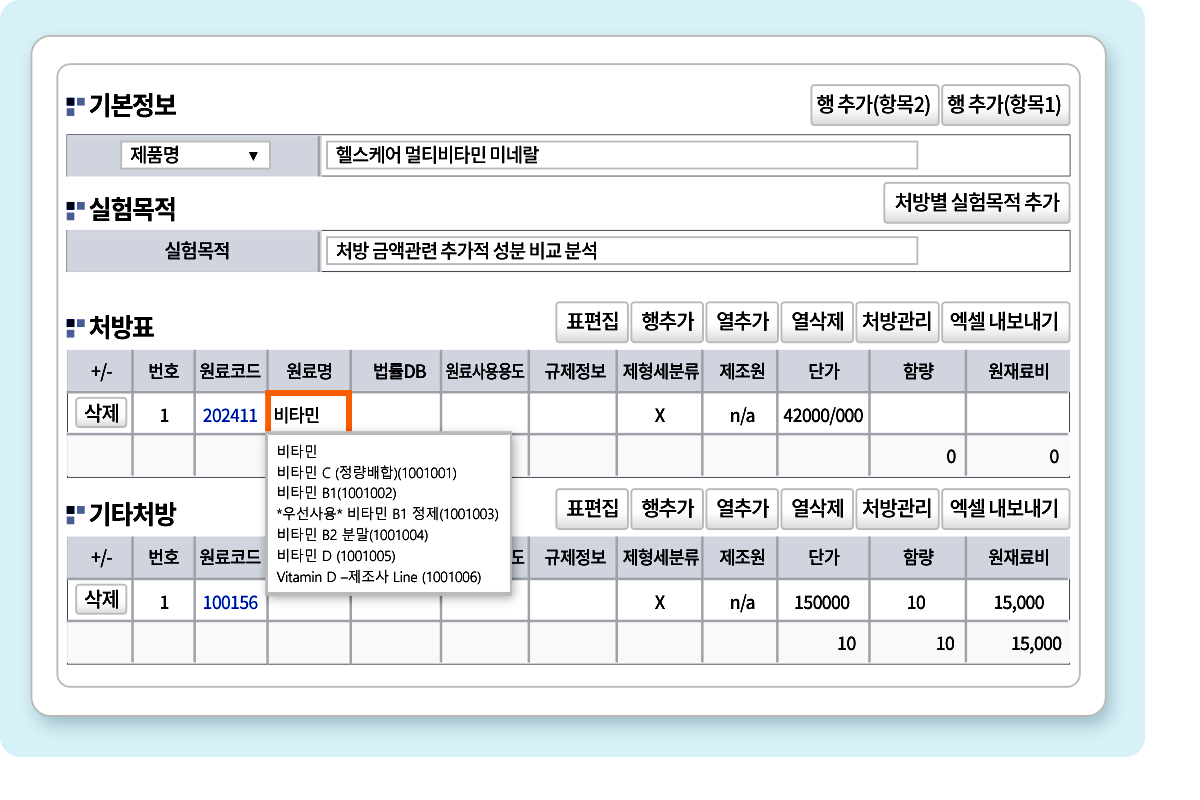Viewport: 1200px width, 800px height.
Task: Open the 제품명 dropdown selector
Action: [x=194, y=155]
